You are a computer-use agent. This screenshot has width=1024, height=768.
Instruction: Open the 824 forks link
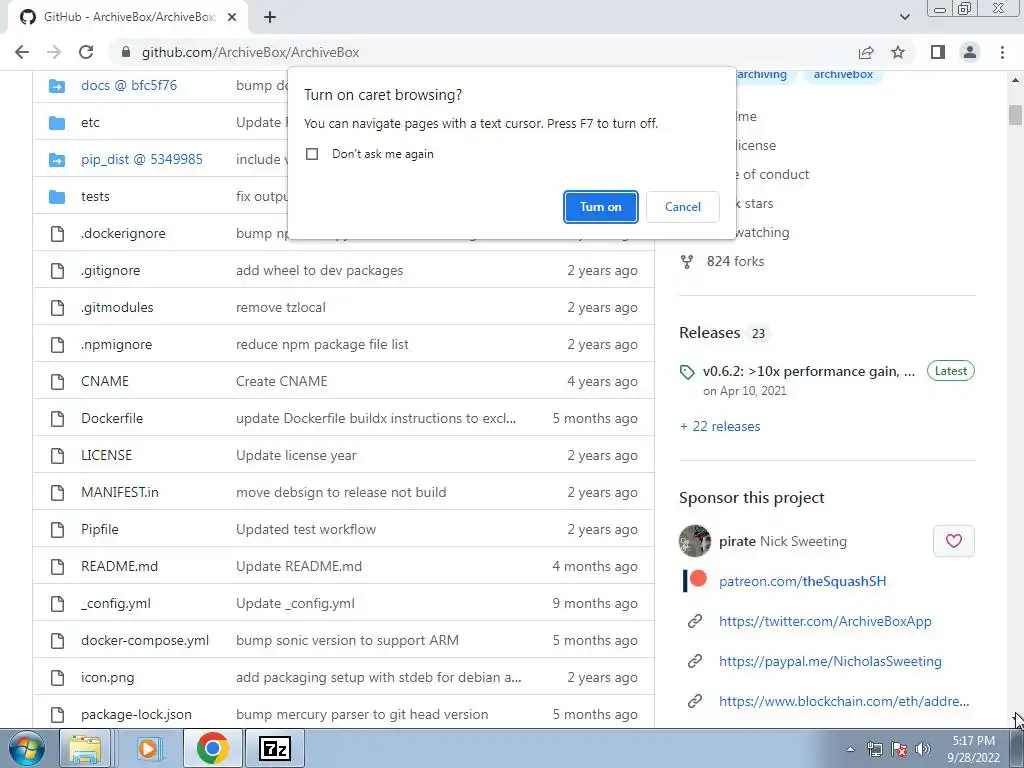pos(735,262)
